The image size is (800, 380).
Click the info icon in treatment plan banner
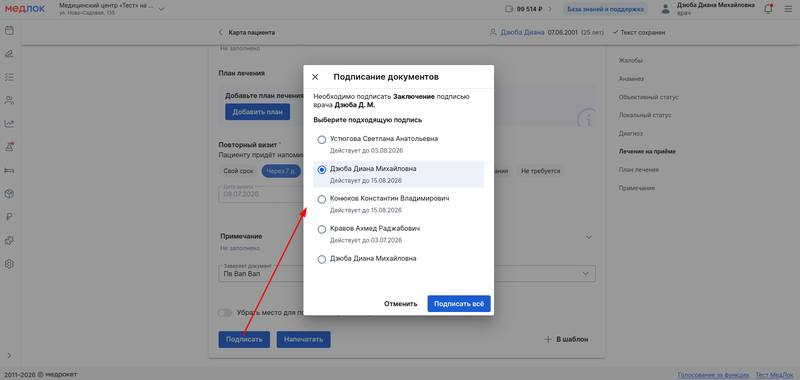click(588, 119)
